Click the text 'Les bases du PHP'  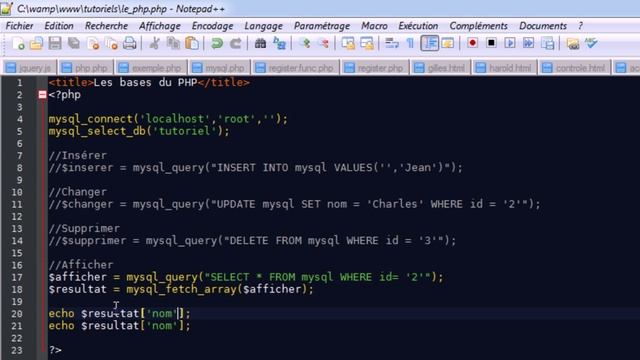145,82
